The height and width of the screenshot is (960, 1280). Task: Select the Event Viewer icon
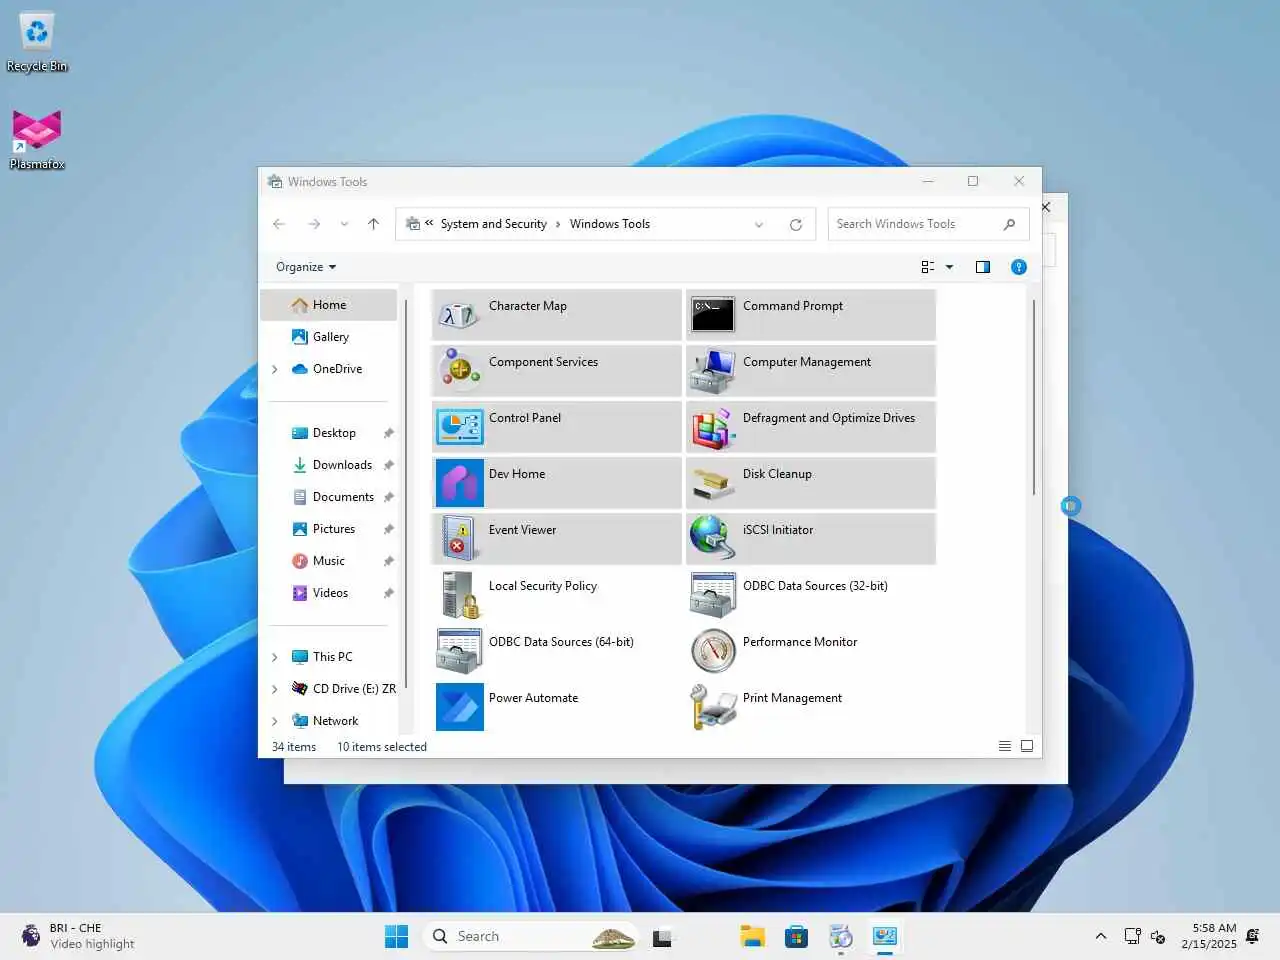pyautogui.click(x=459, y=539)
